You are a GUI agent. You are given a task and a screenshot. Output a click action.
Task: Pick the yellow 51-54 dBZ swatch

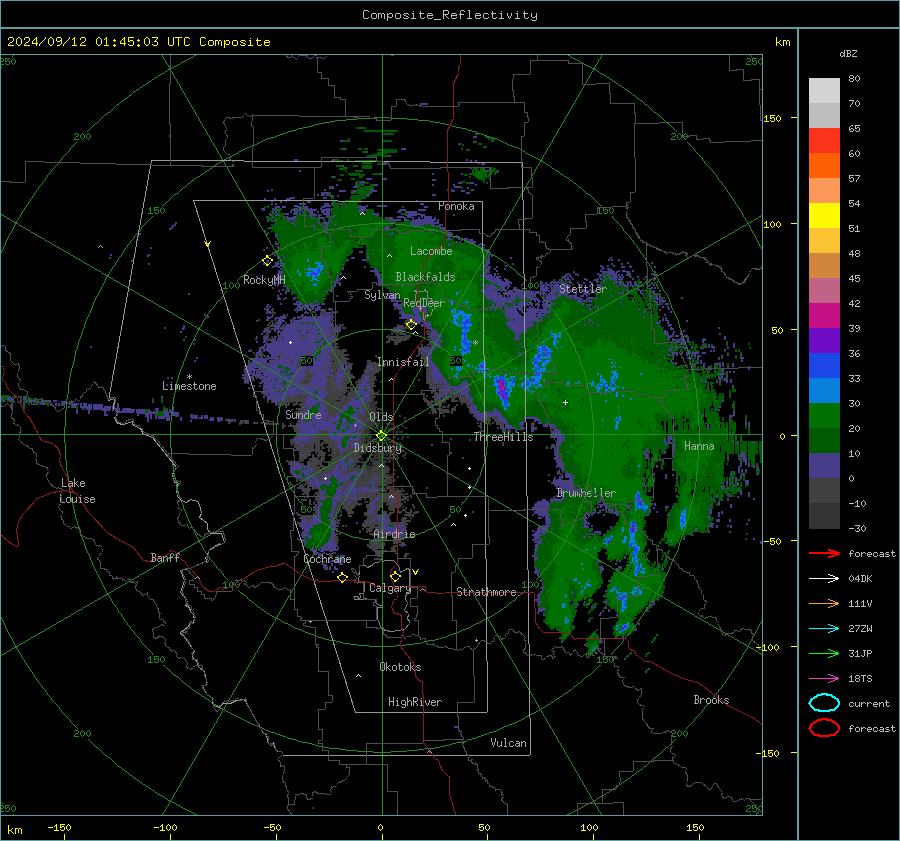click(x=824, y=216)
